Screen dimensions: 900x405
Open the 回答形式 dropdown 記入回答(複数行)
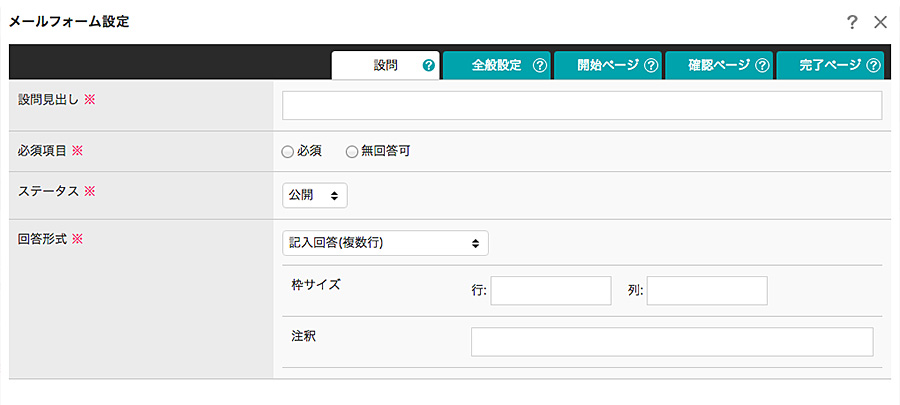click(385, 243)
